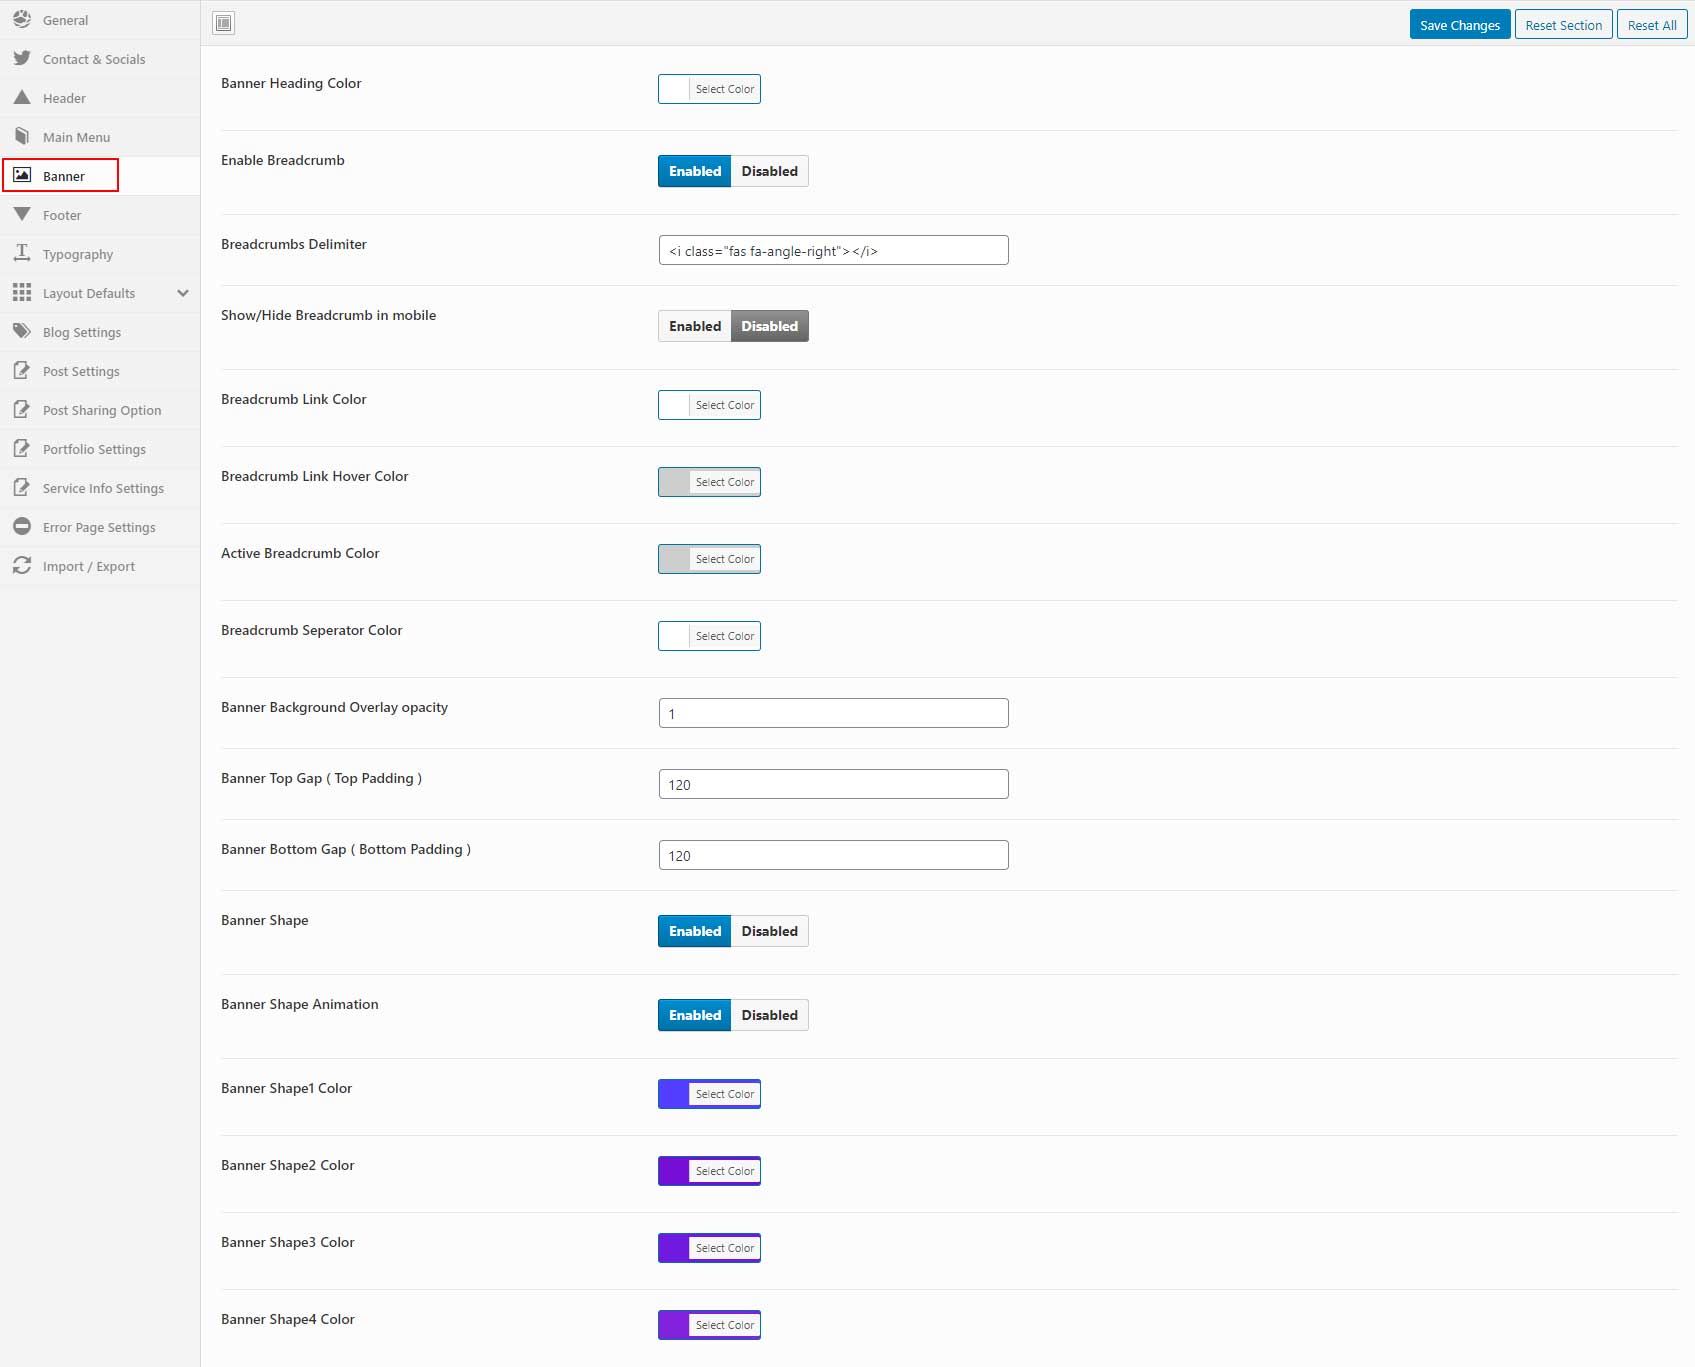Open the General settings section

coord(100,20)
